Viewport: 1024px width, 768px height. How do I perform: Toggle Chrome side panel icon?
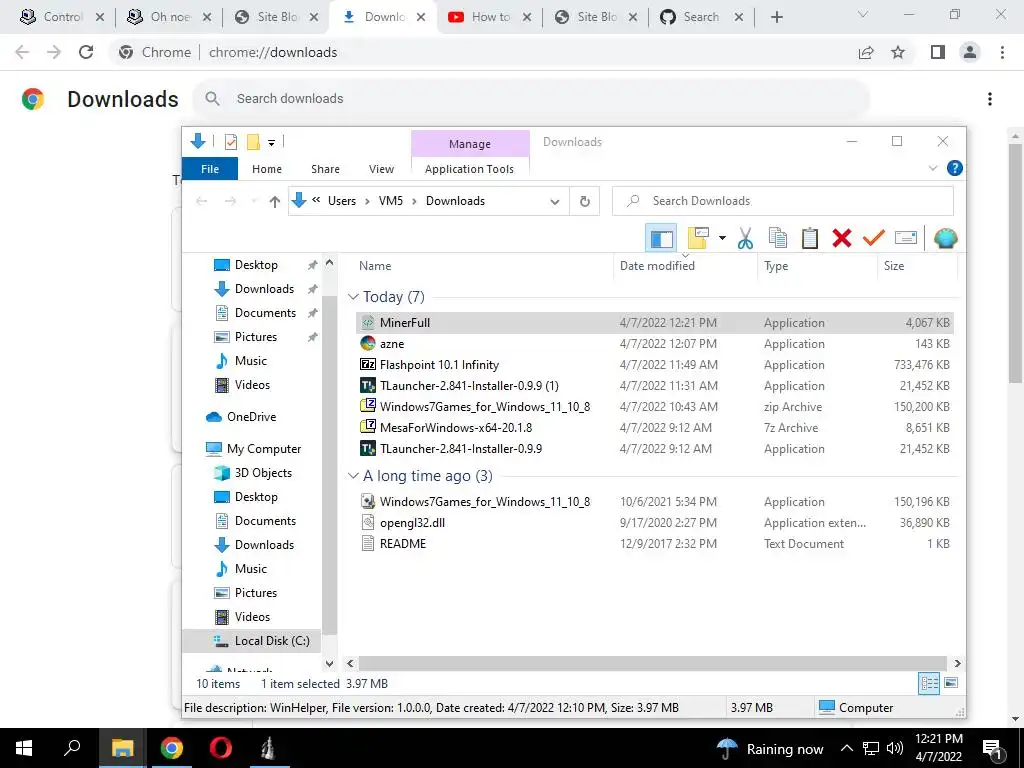(938, 52)
